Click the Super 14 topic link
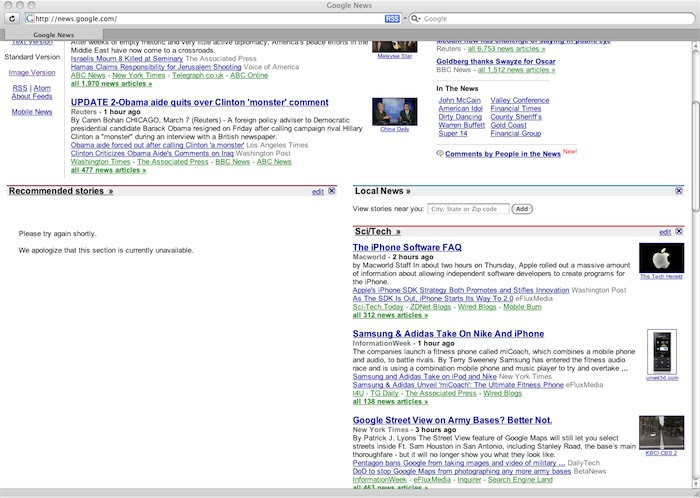Image resolution: width=700 pixels, height=498 pixels. coord(453,133)
